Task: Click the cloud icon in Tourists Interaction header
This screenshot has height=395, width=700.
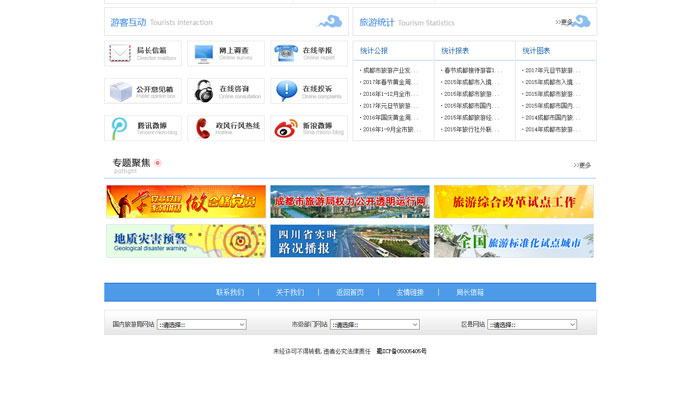Action: click(330, 21)
